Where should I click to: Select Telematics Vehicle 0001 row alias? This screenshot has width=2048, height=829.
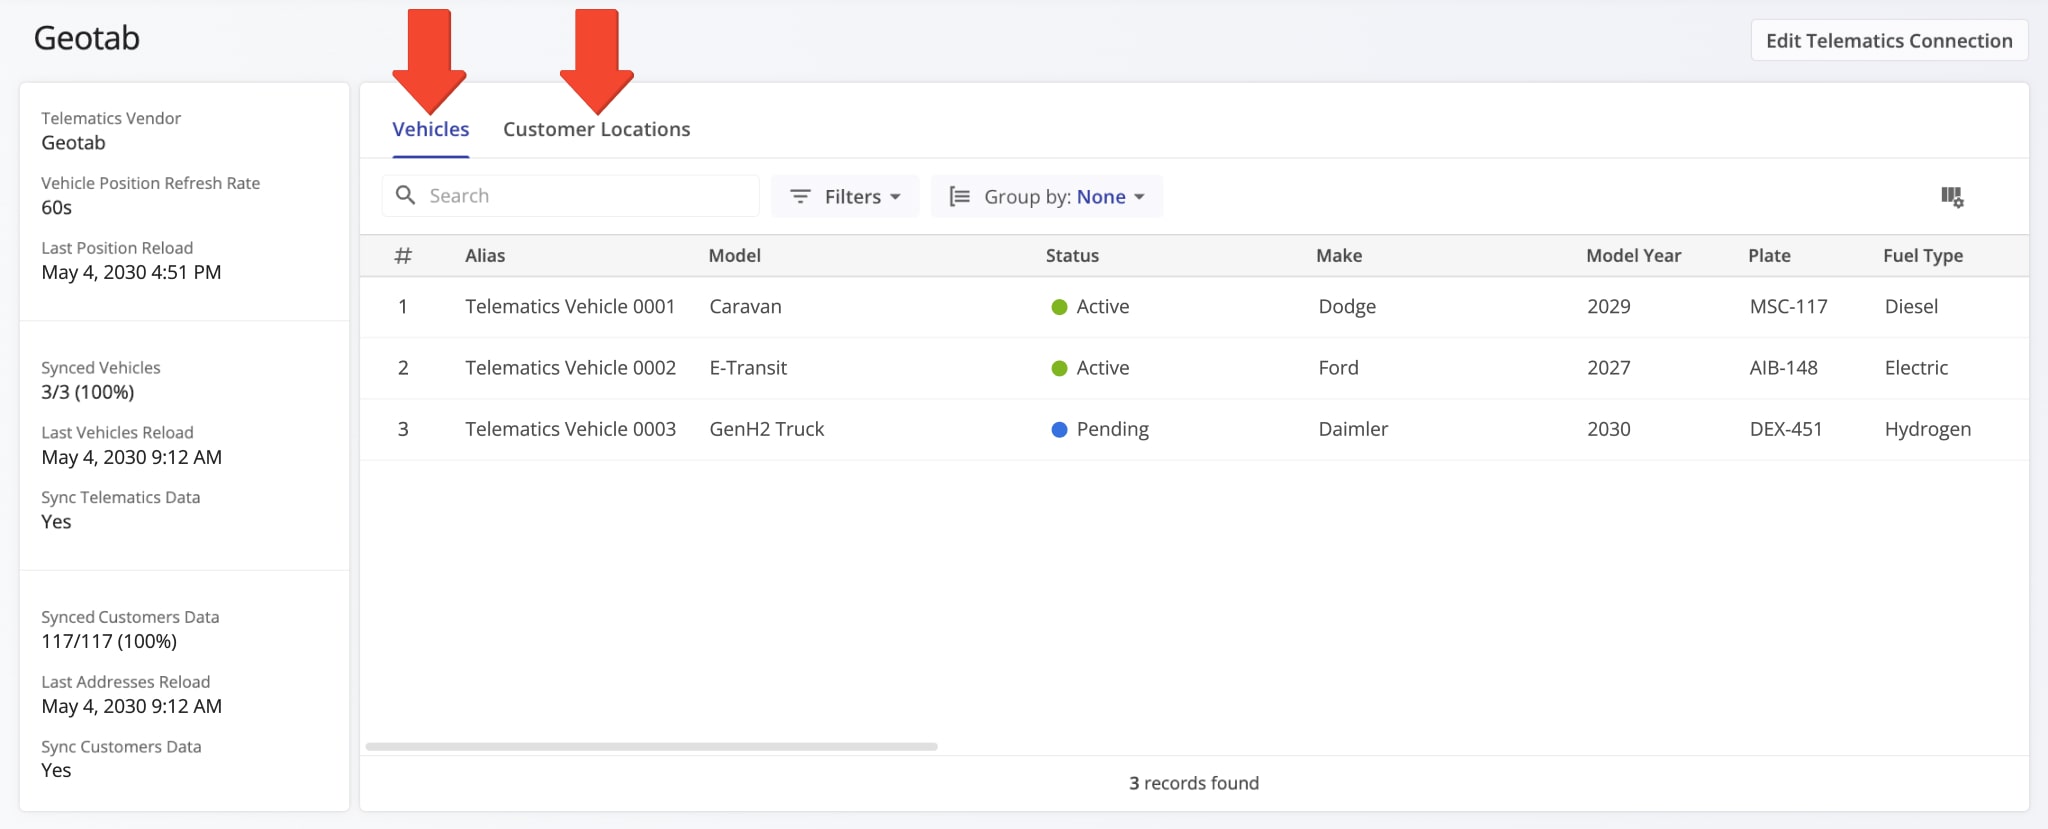pos(570,307)
